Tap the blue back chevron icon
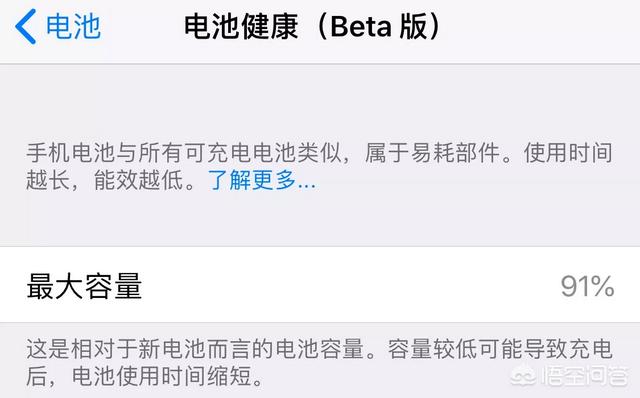Screen dimensions: 640x398 tap(25, 27)
